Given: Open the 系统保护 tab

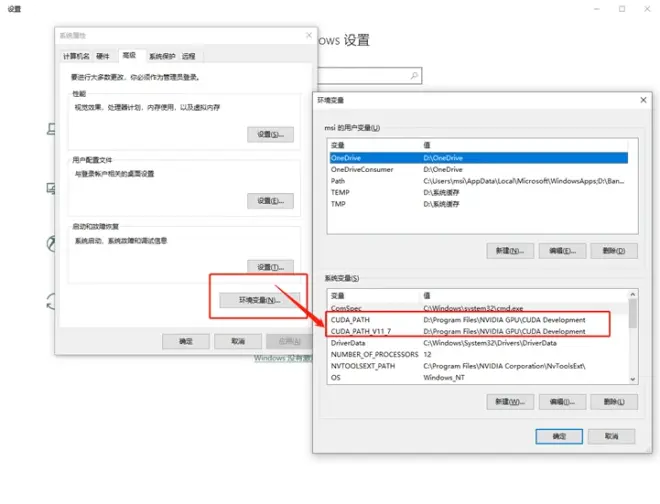Looking at the screenshot, I should pos(162,56).
